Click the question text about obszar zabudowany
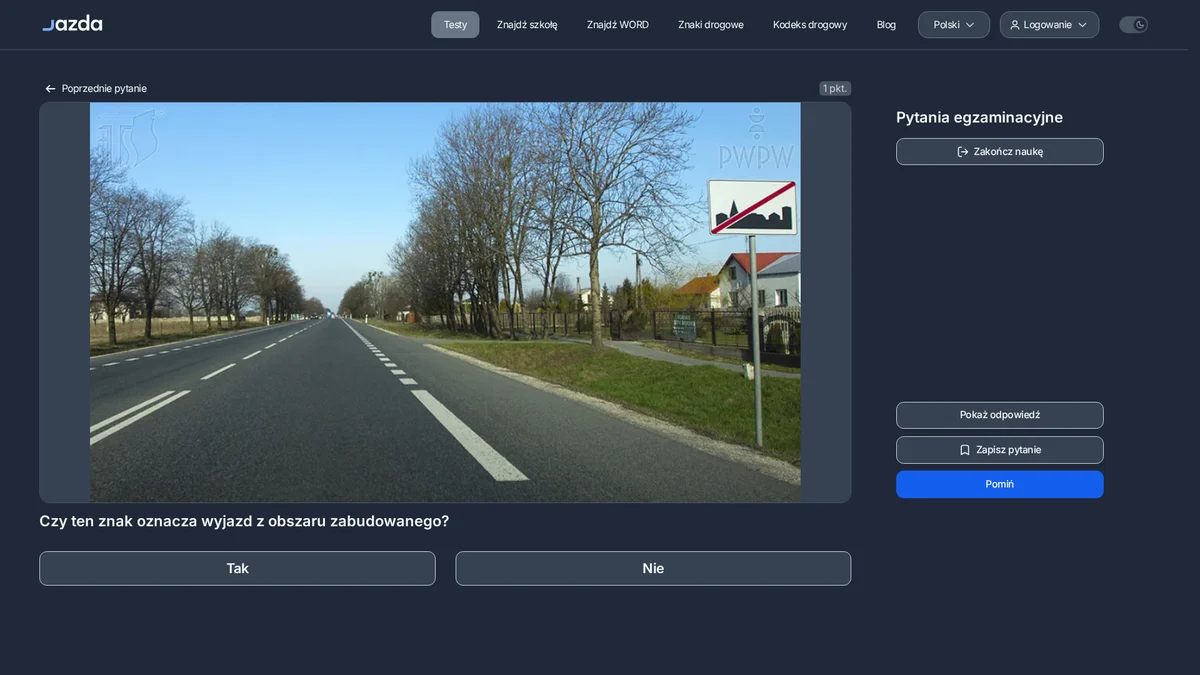 coord(244,521)
